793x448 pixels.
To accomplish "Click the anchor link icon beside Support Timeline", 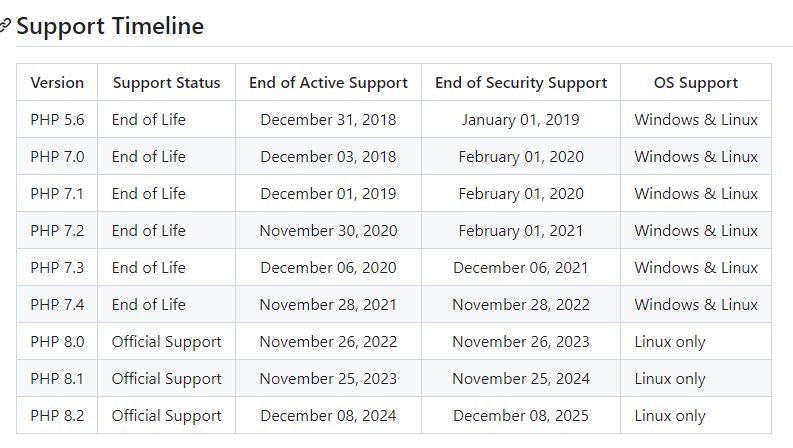I will tap(5, 27).
